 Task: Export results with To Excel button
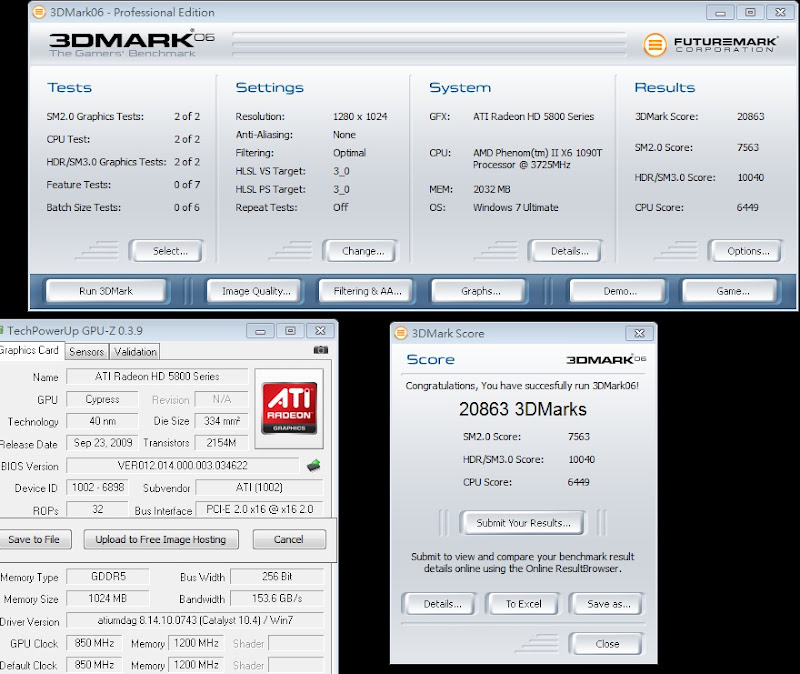pyautogui.click(x=523, y=604)
